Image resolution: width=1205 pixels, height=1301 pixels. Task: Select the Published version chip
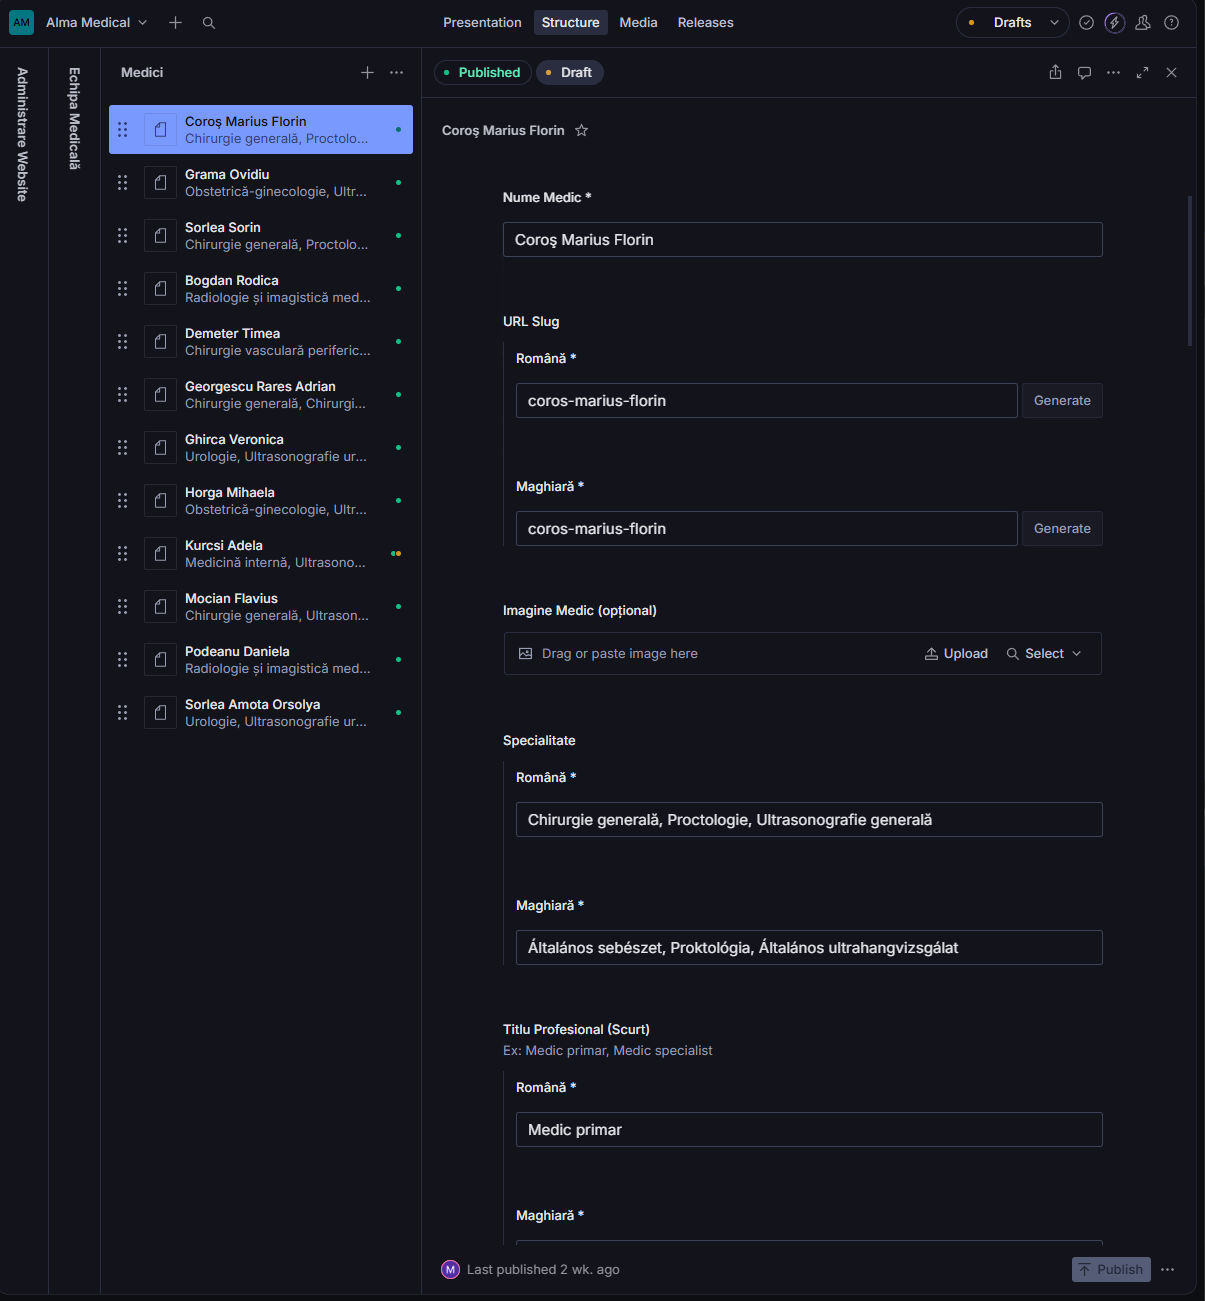[482, 72]
